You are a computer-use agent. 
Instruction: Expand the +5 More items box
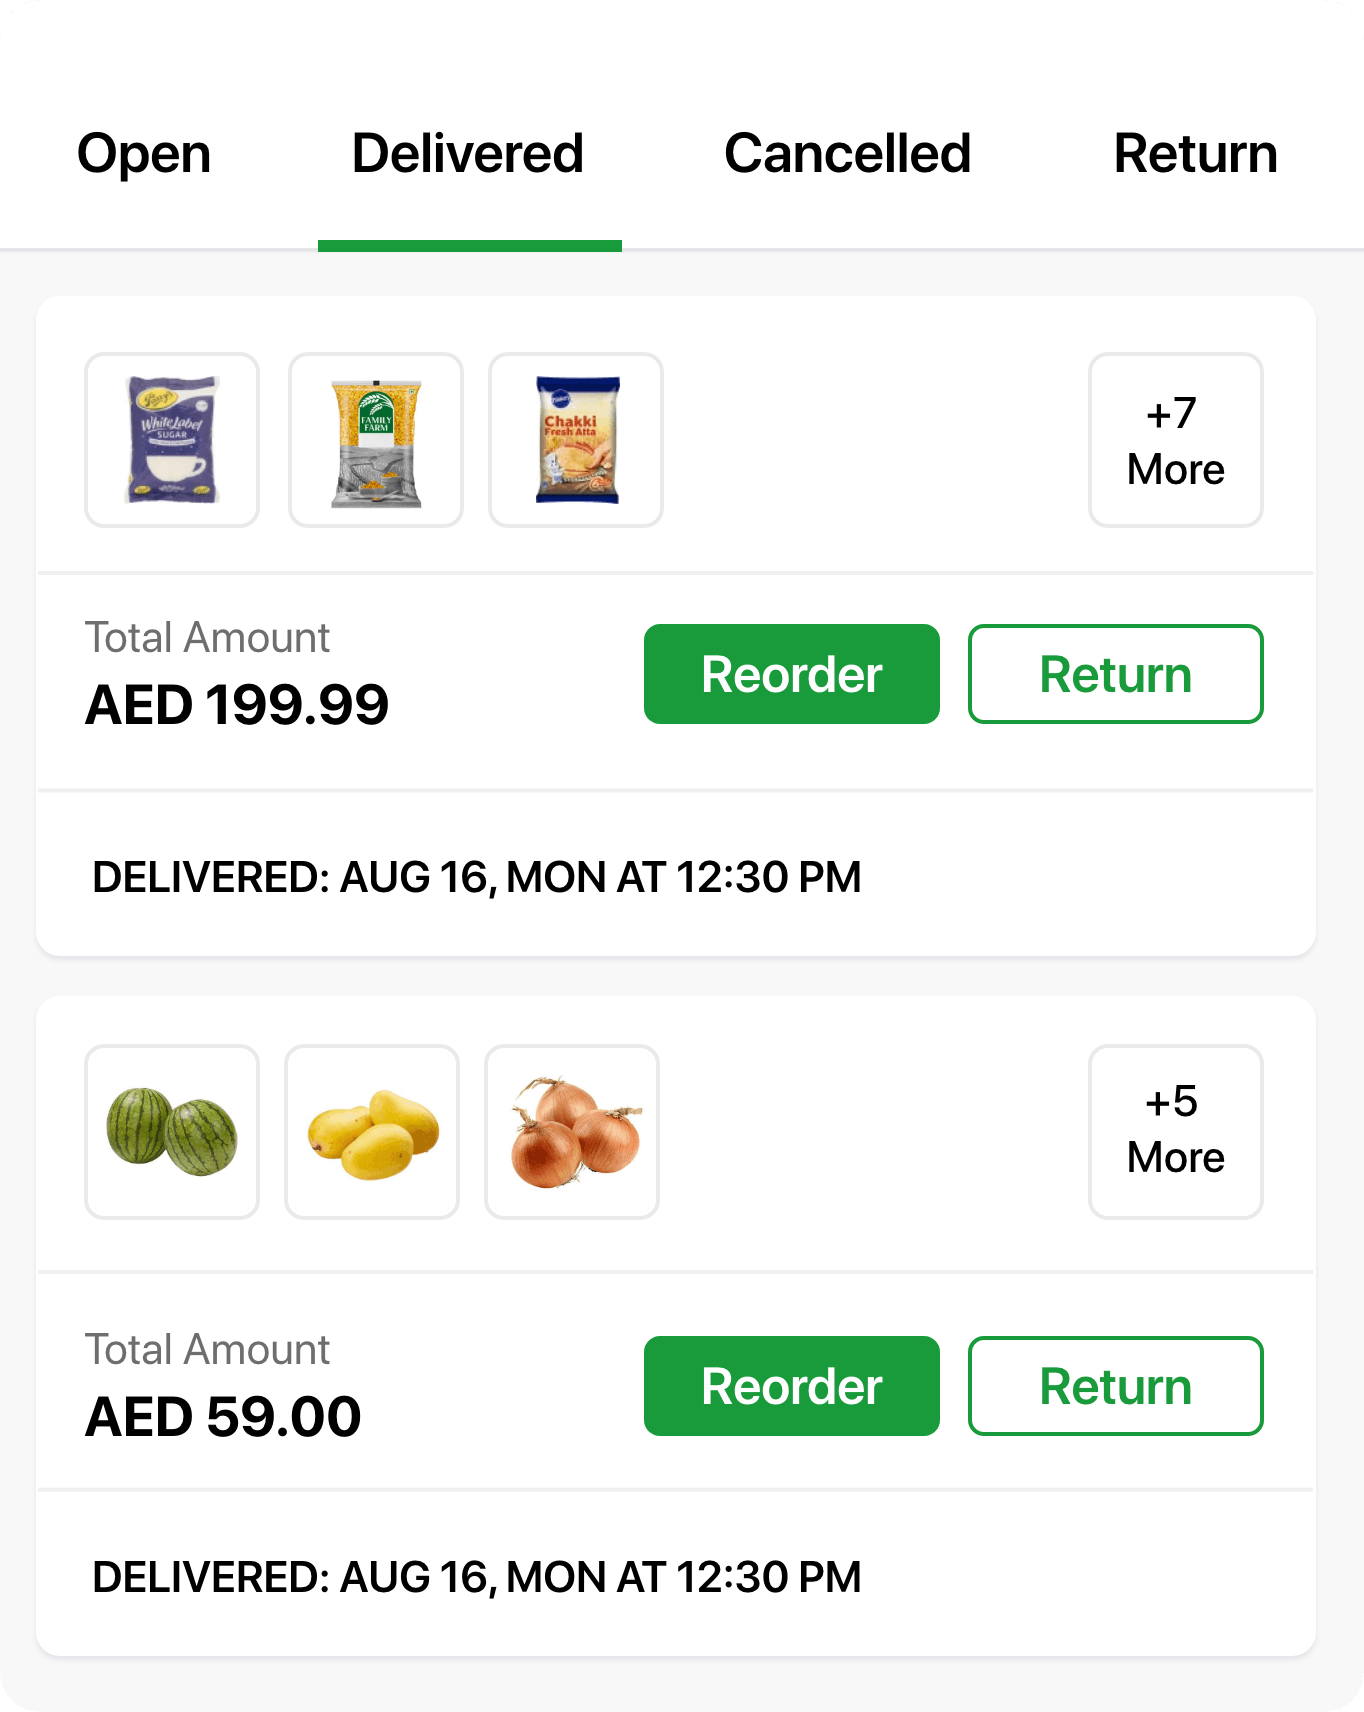click(1175, 1132)
